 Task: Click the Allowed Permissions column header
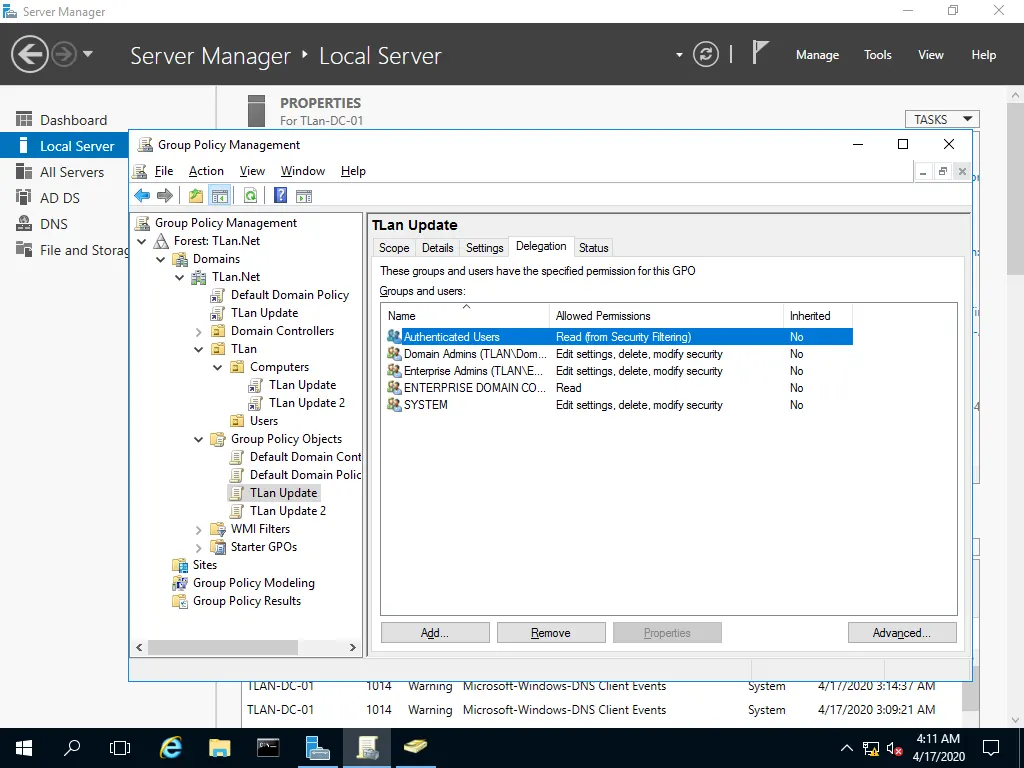coord(666,315)
